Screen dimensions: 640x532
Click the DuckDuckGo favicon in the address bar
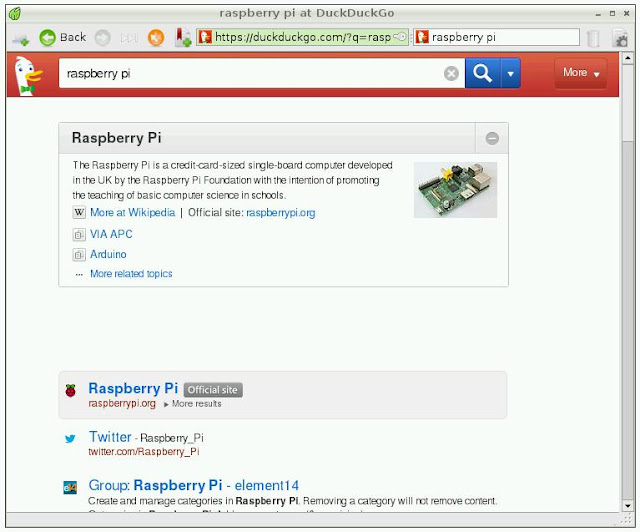pyautogui.click(x=205, y=37)
